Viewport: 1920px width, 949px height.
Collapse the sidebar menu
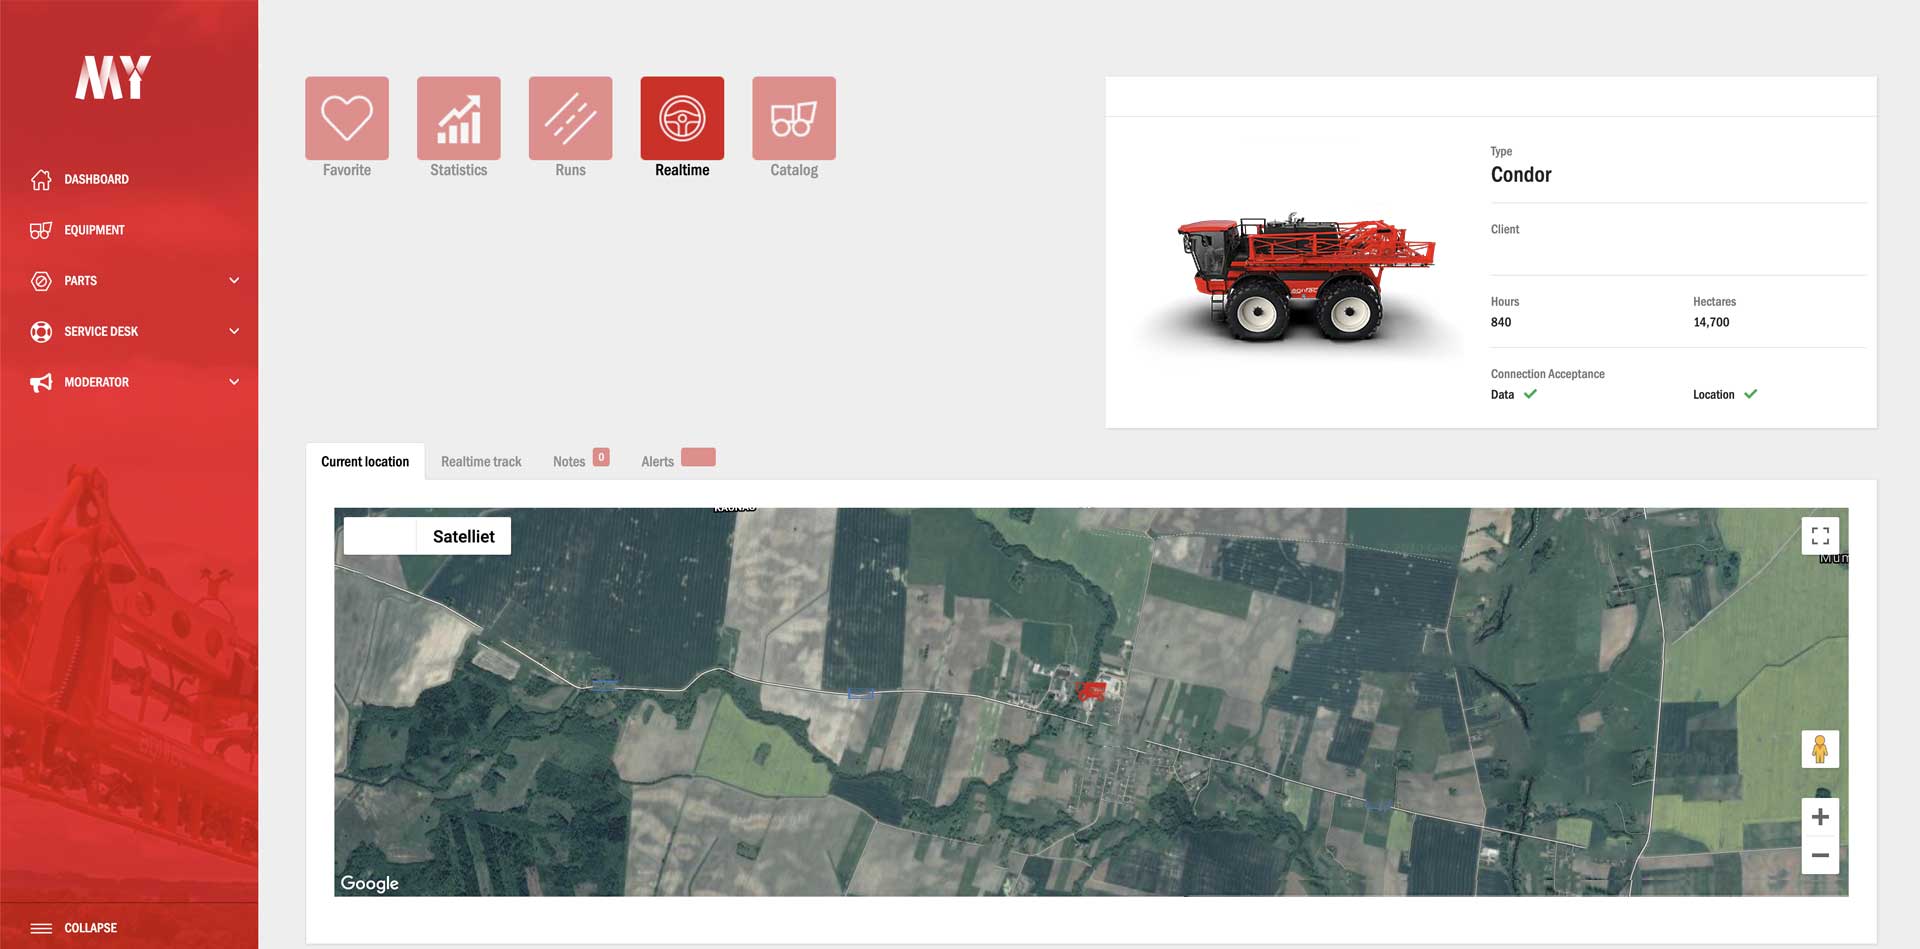click(90, 928)
